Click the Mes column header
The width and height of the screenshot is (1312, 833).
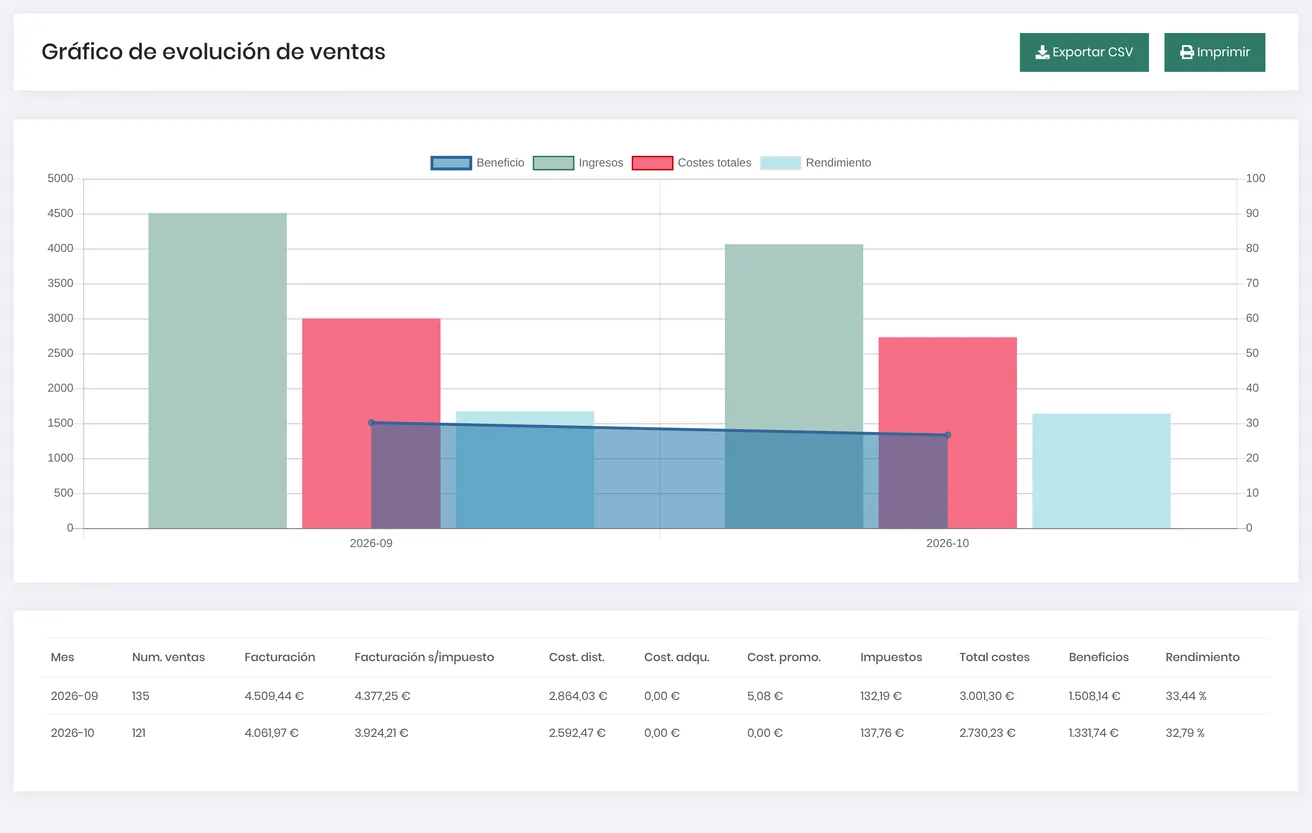[62, 657]
